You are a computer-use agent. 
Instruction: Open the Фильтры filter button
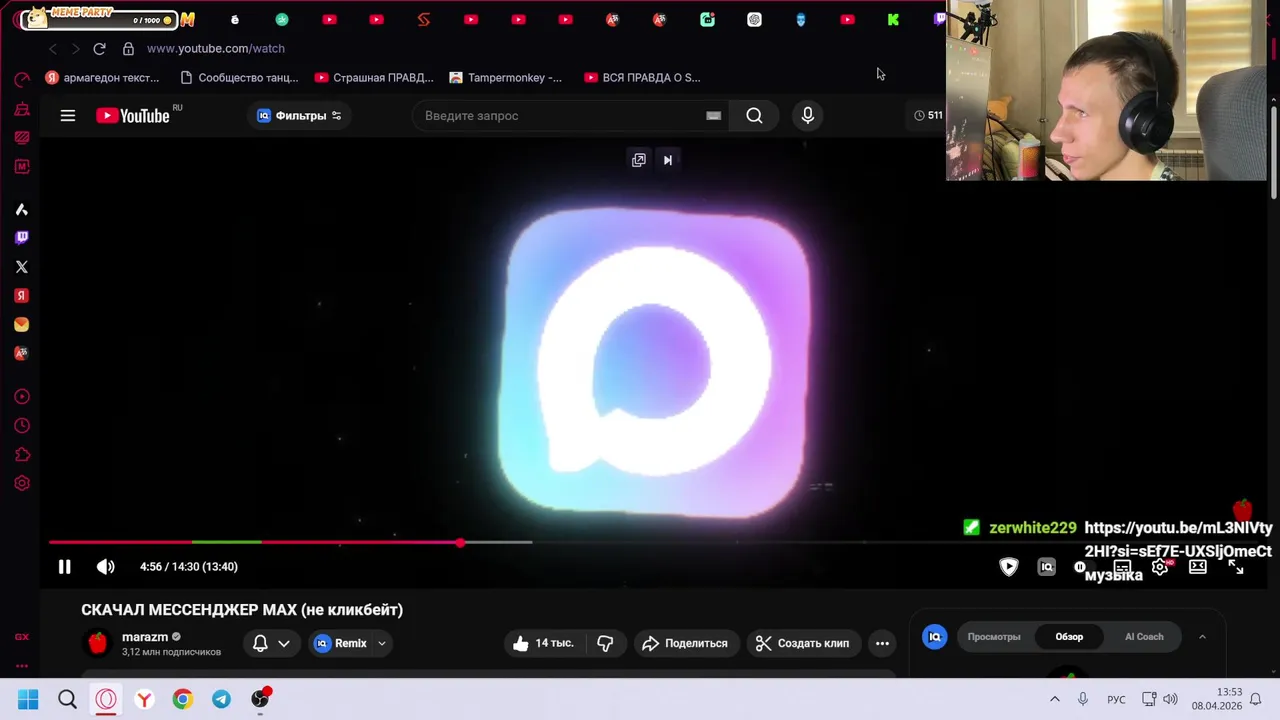[x=299, y=116]
